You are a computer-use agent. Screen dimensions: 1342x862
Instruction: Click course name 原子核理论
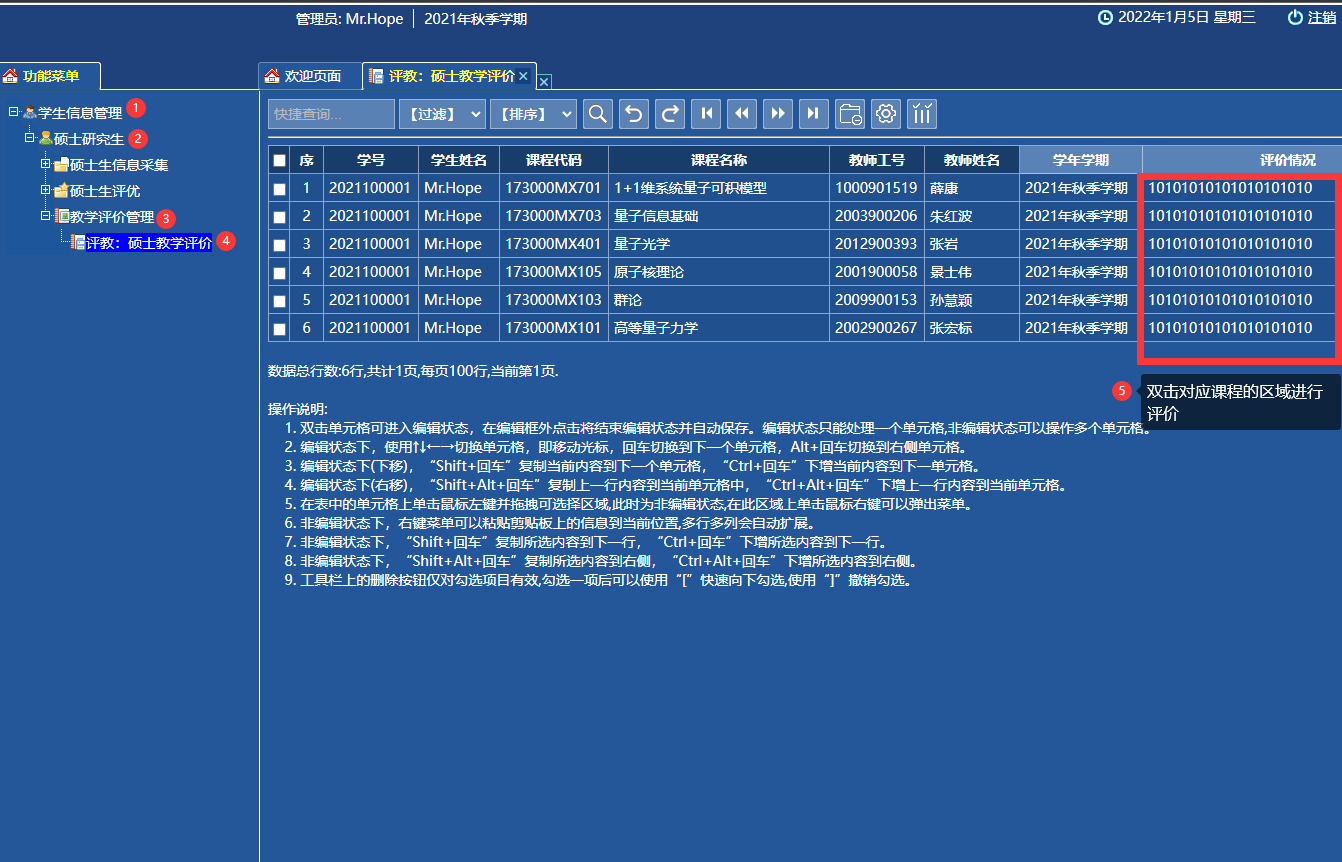pyautogui.click(x=649, y=272)
